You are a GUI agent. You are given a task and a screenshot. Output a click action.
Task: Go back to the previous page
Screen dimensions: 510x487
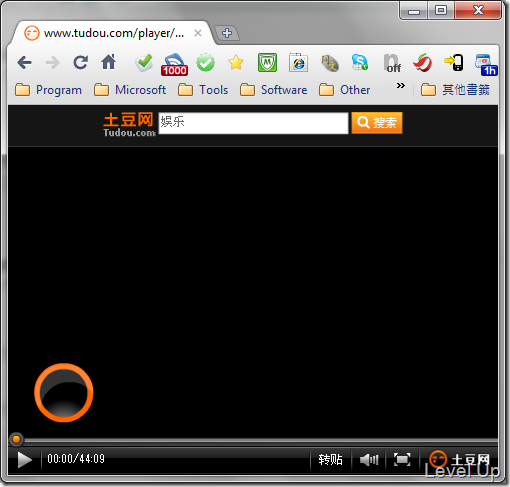(x=25, y=62)
